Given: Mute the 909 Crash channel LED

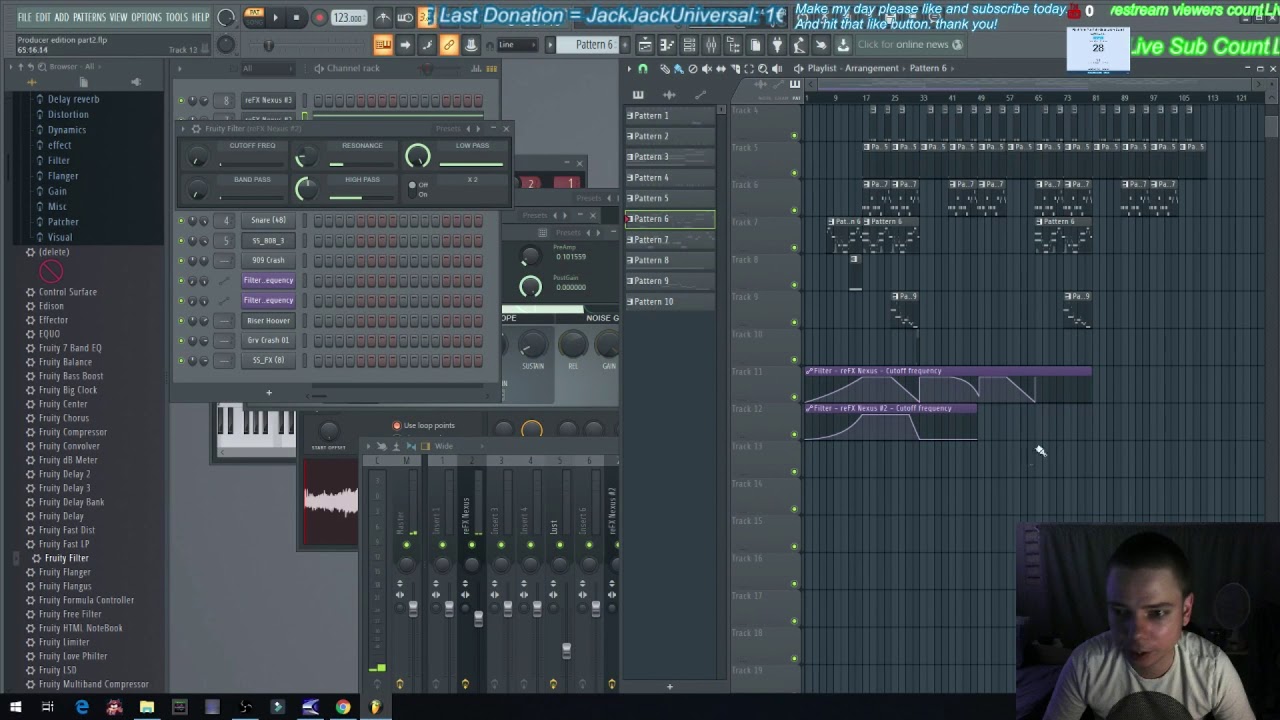Looking at the screenshot, I should click(x=181, y=260).
